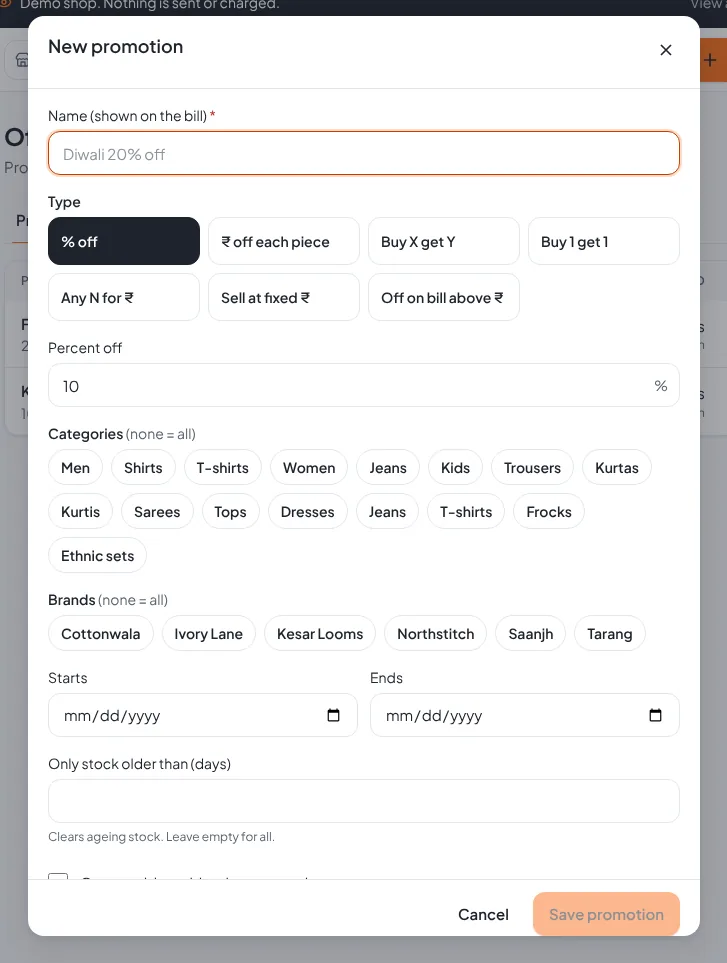Toggle the Tops category chip
This screenshot has height=963, width=727.
230,512
